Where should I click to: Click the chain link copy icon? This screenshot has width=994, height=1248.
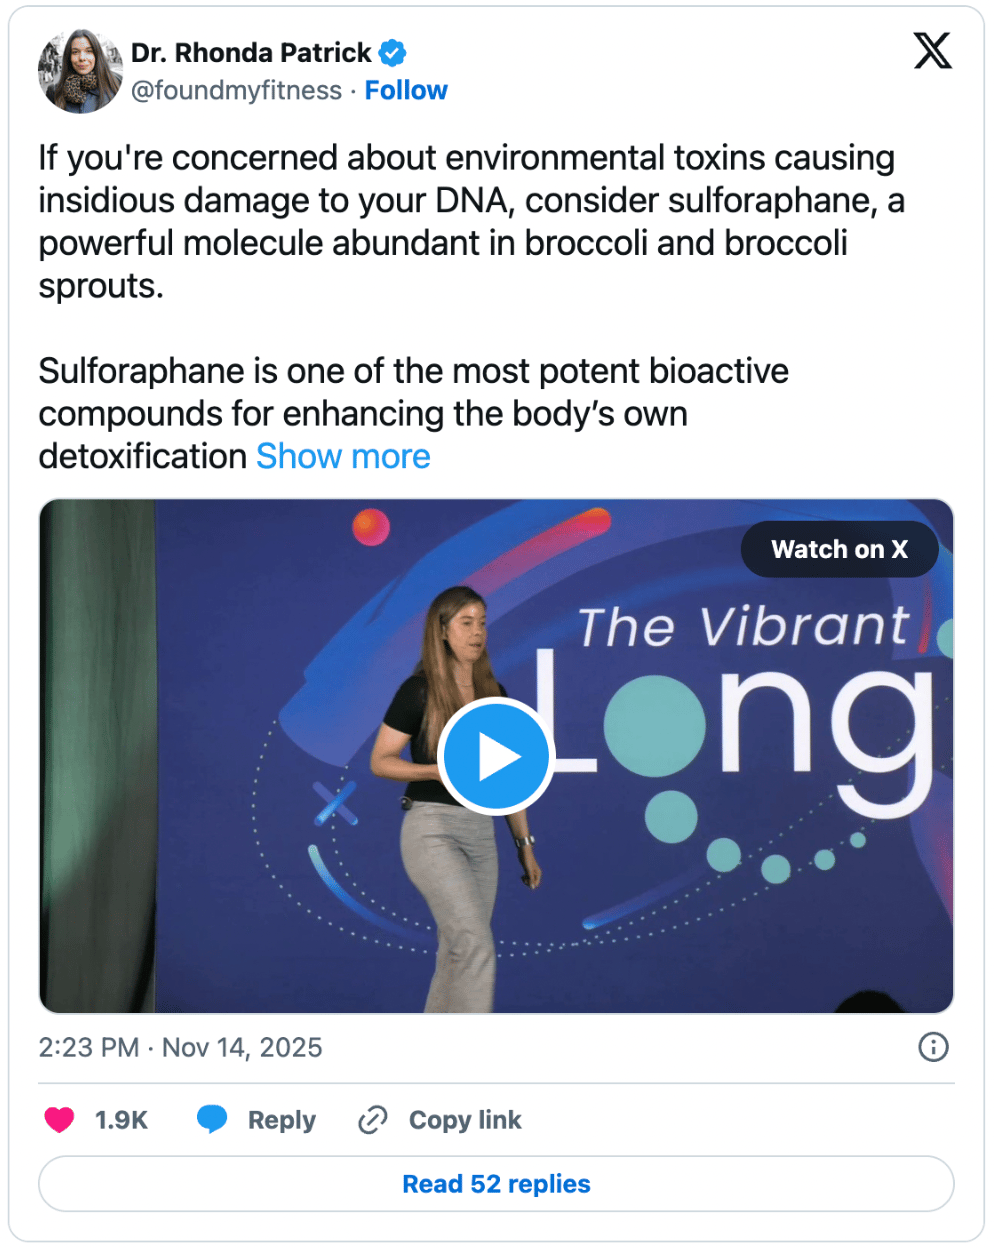tap(372, 1120)
